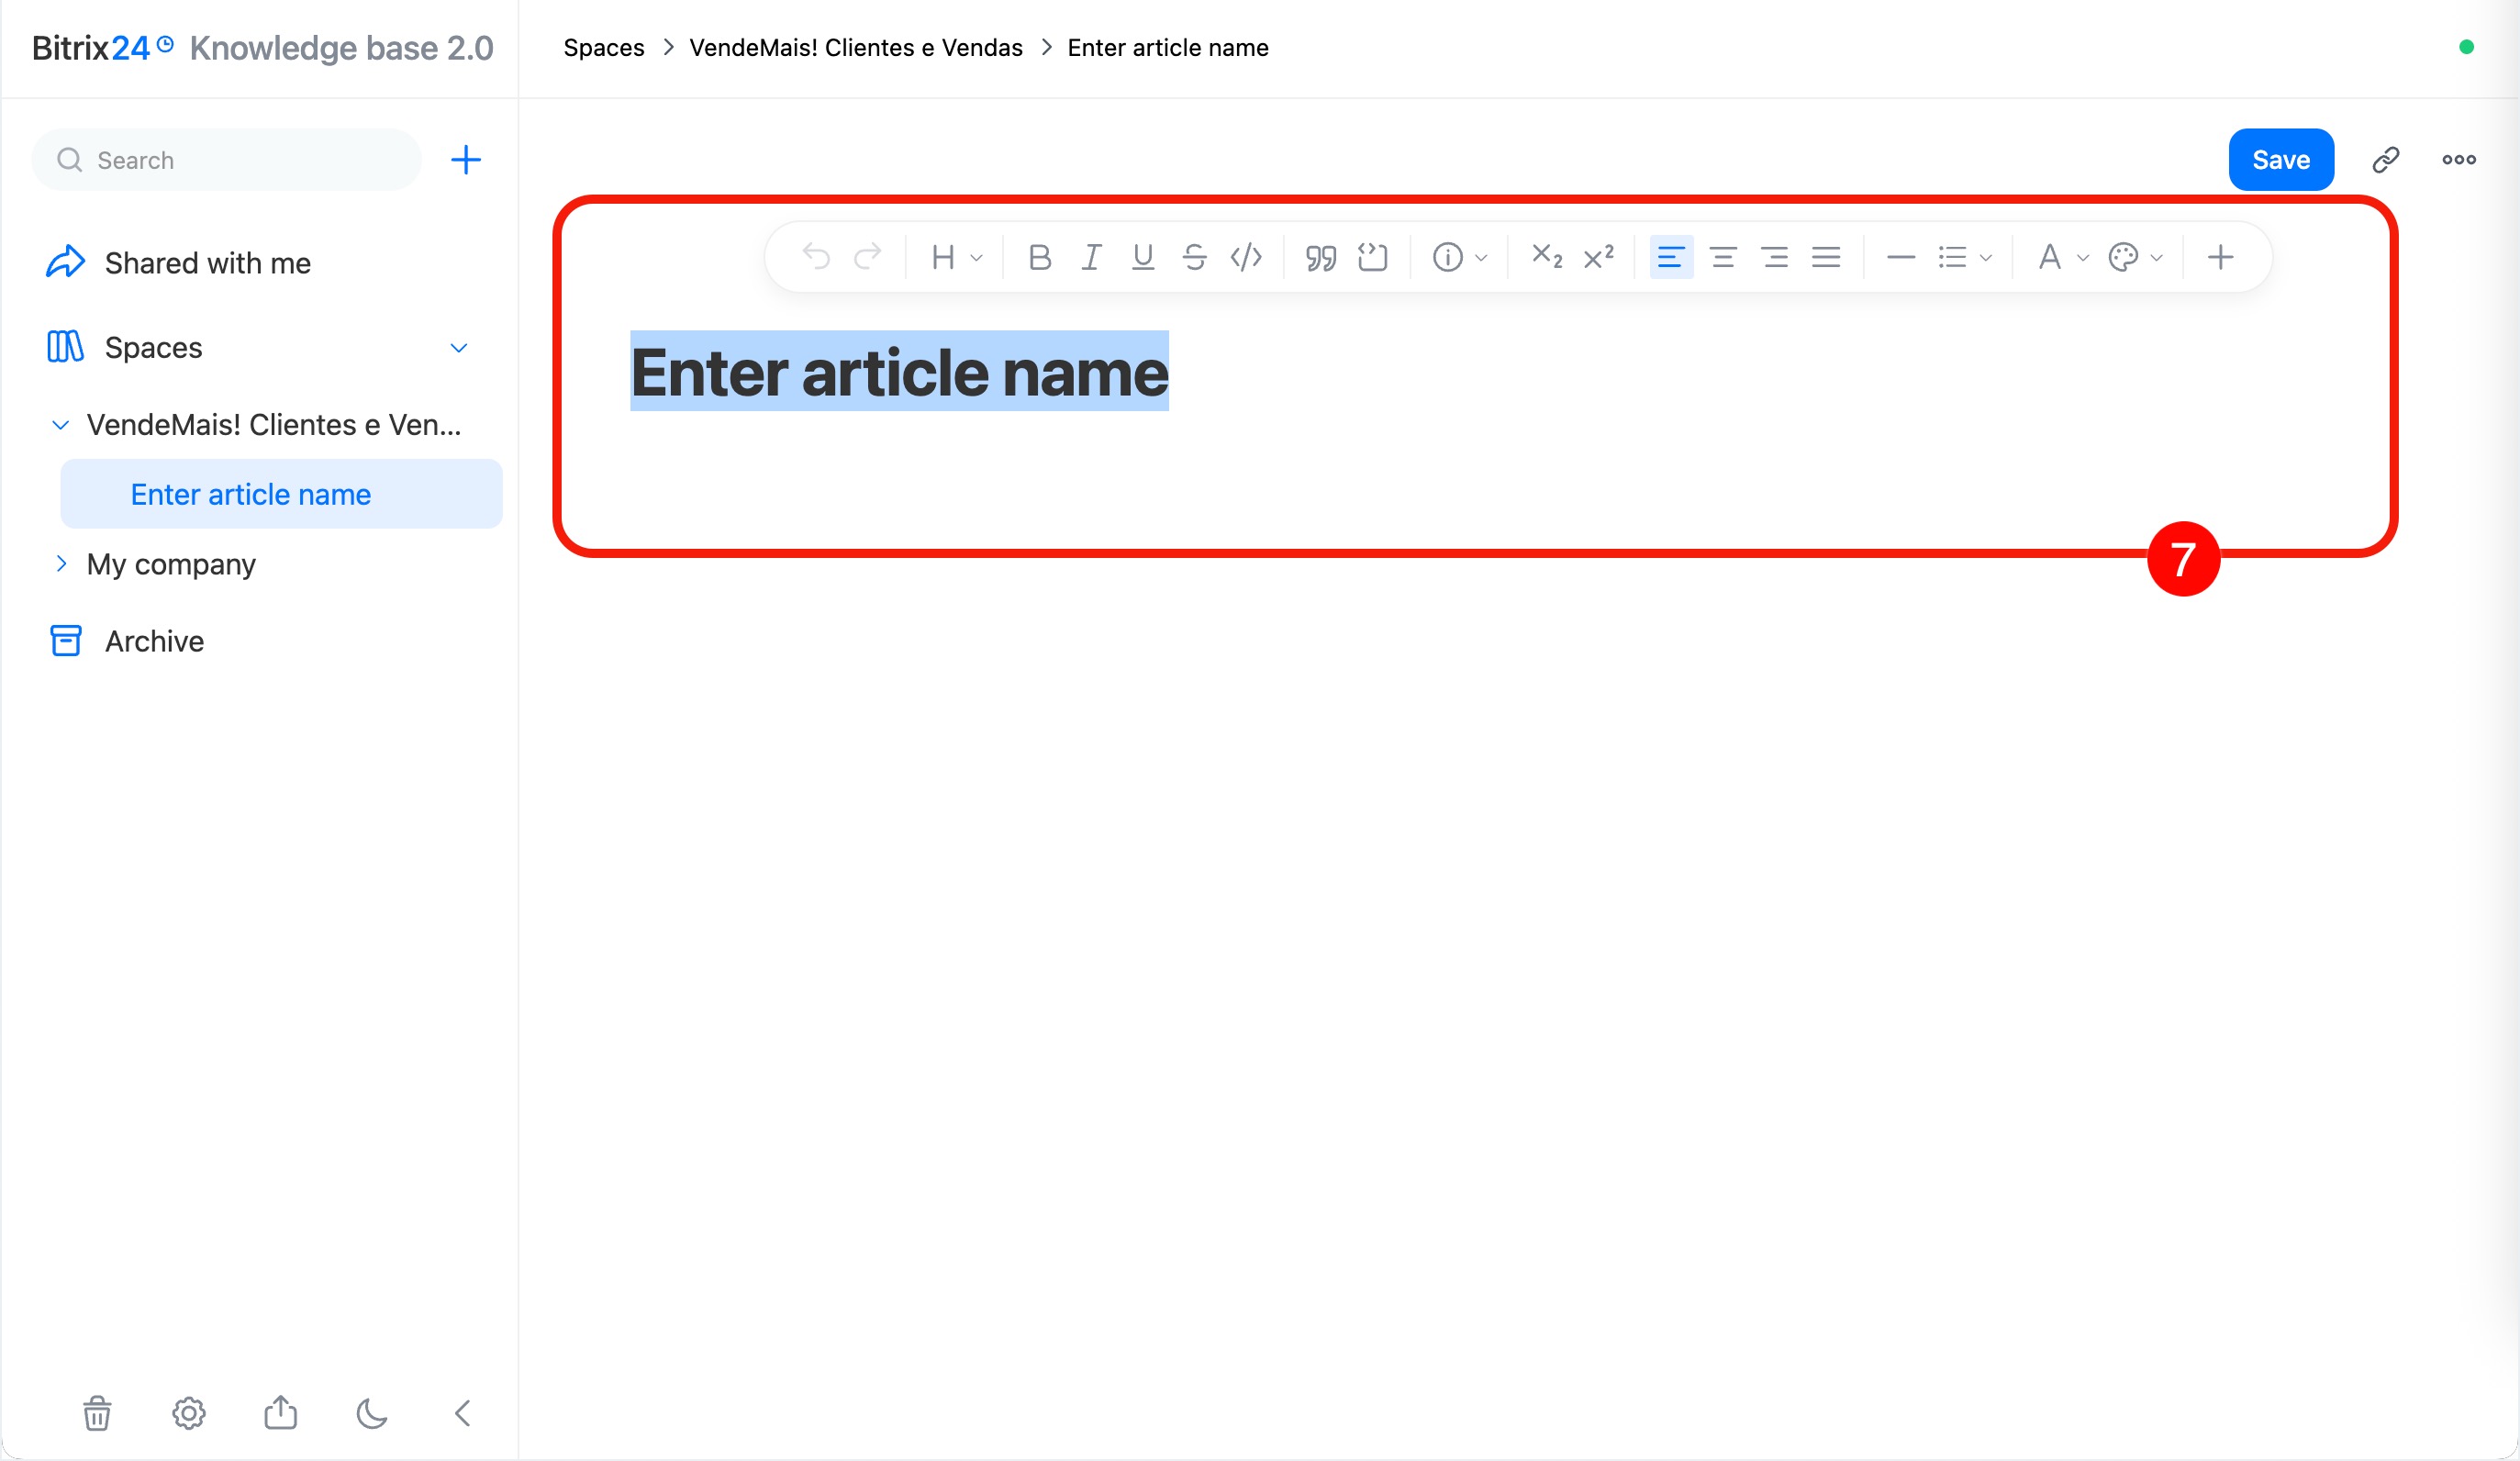
Task: Open trash bin in sidebar
Action: pyautogui.click(x=97, y=1413)
